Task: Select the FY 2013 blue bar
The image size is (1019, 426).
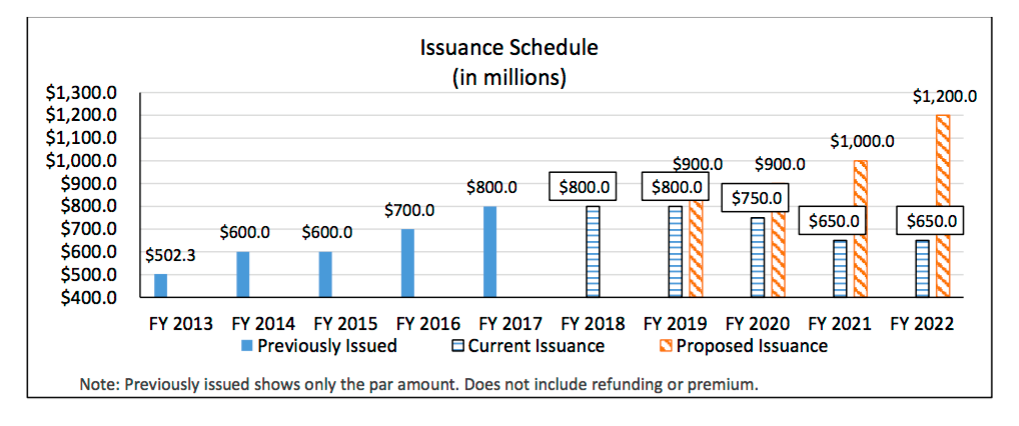Action: tap(161, 285)
